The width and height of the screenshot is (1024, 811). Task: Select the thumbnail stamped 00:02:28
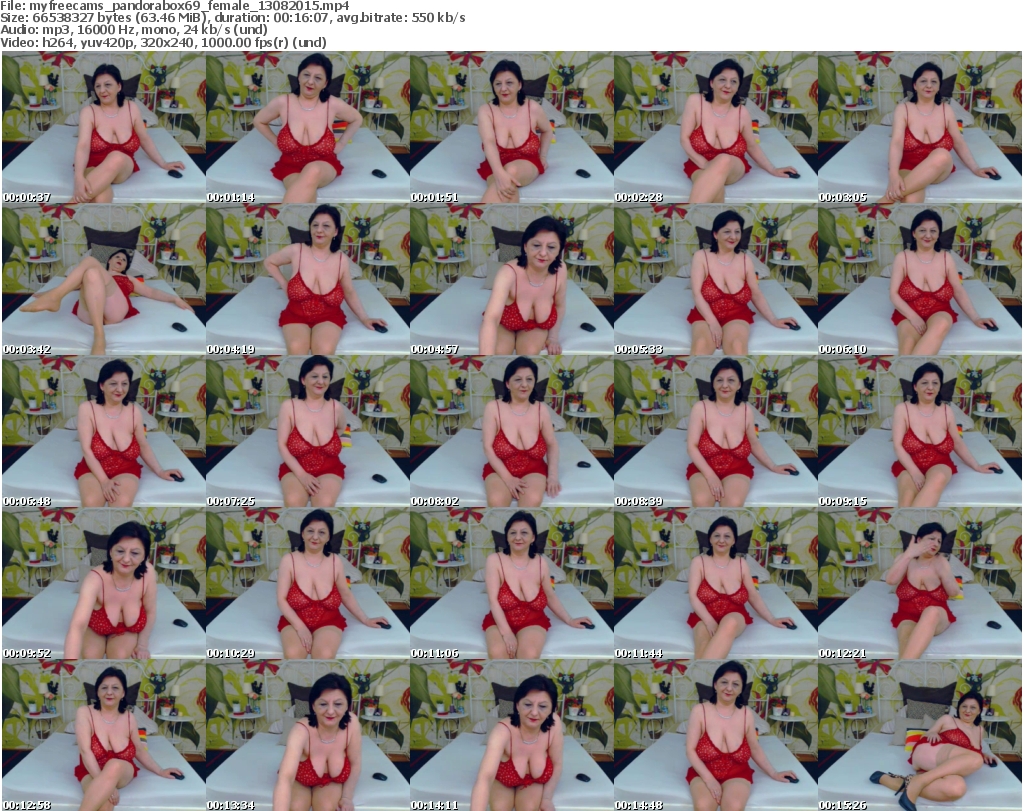(716, 127)
